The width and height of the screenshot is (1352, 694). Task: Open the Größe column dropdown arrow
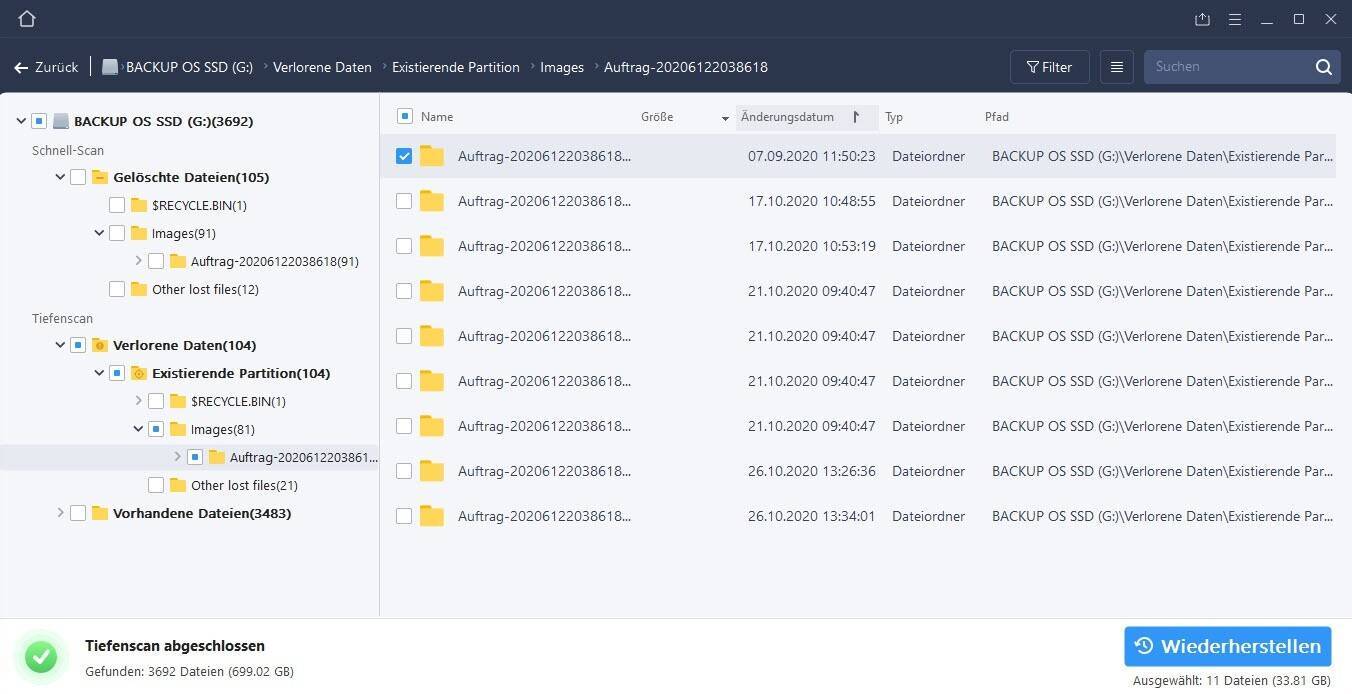[x=725, y=118]
